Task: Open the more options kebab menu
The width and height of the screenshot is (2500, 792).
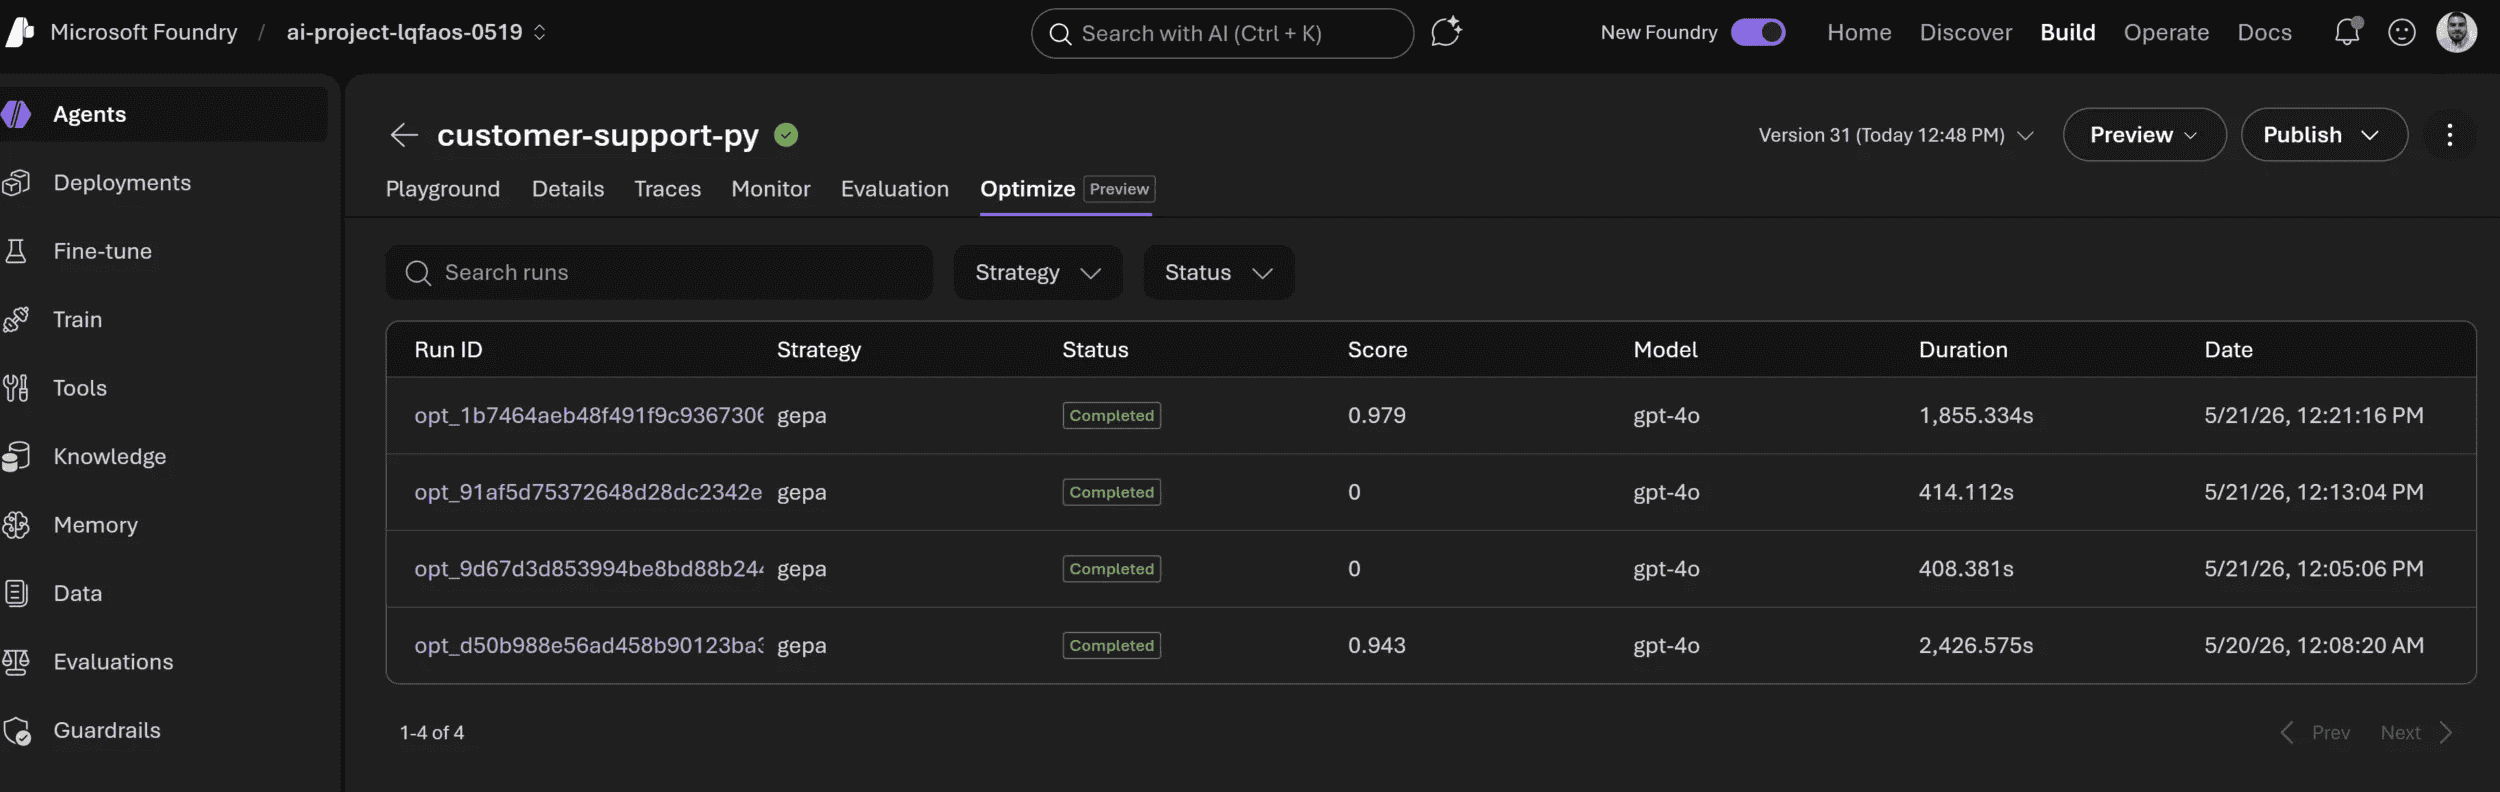Action: tap(2449, 135)
